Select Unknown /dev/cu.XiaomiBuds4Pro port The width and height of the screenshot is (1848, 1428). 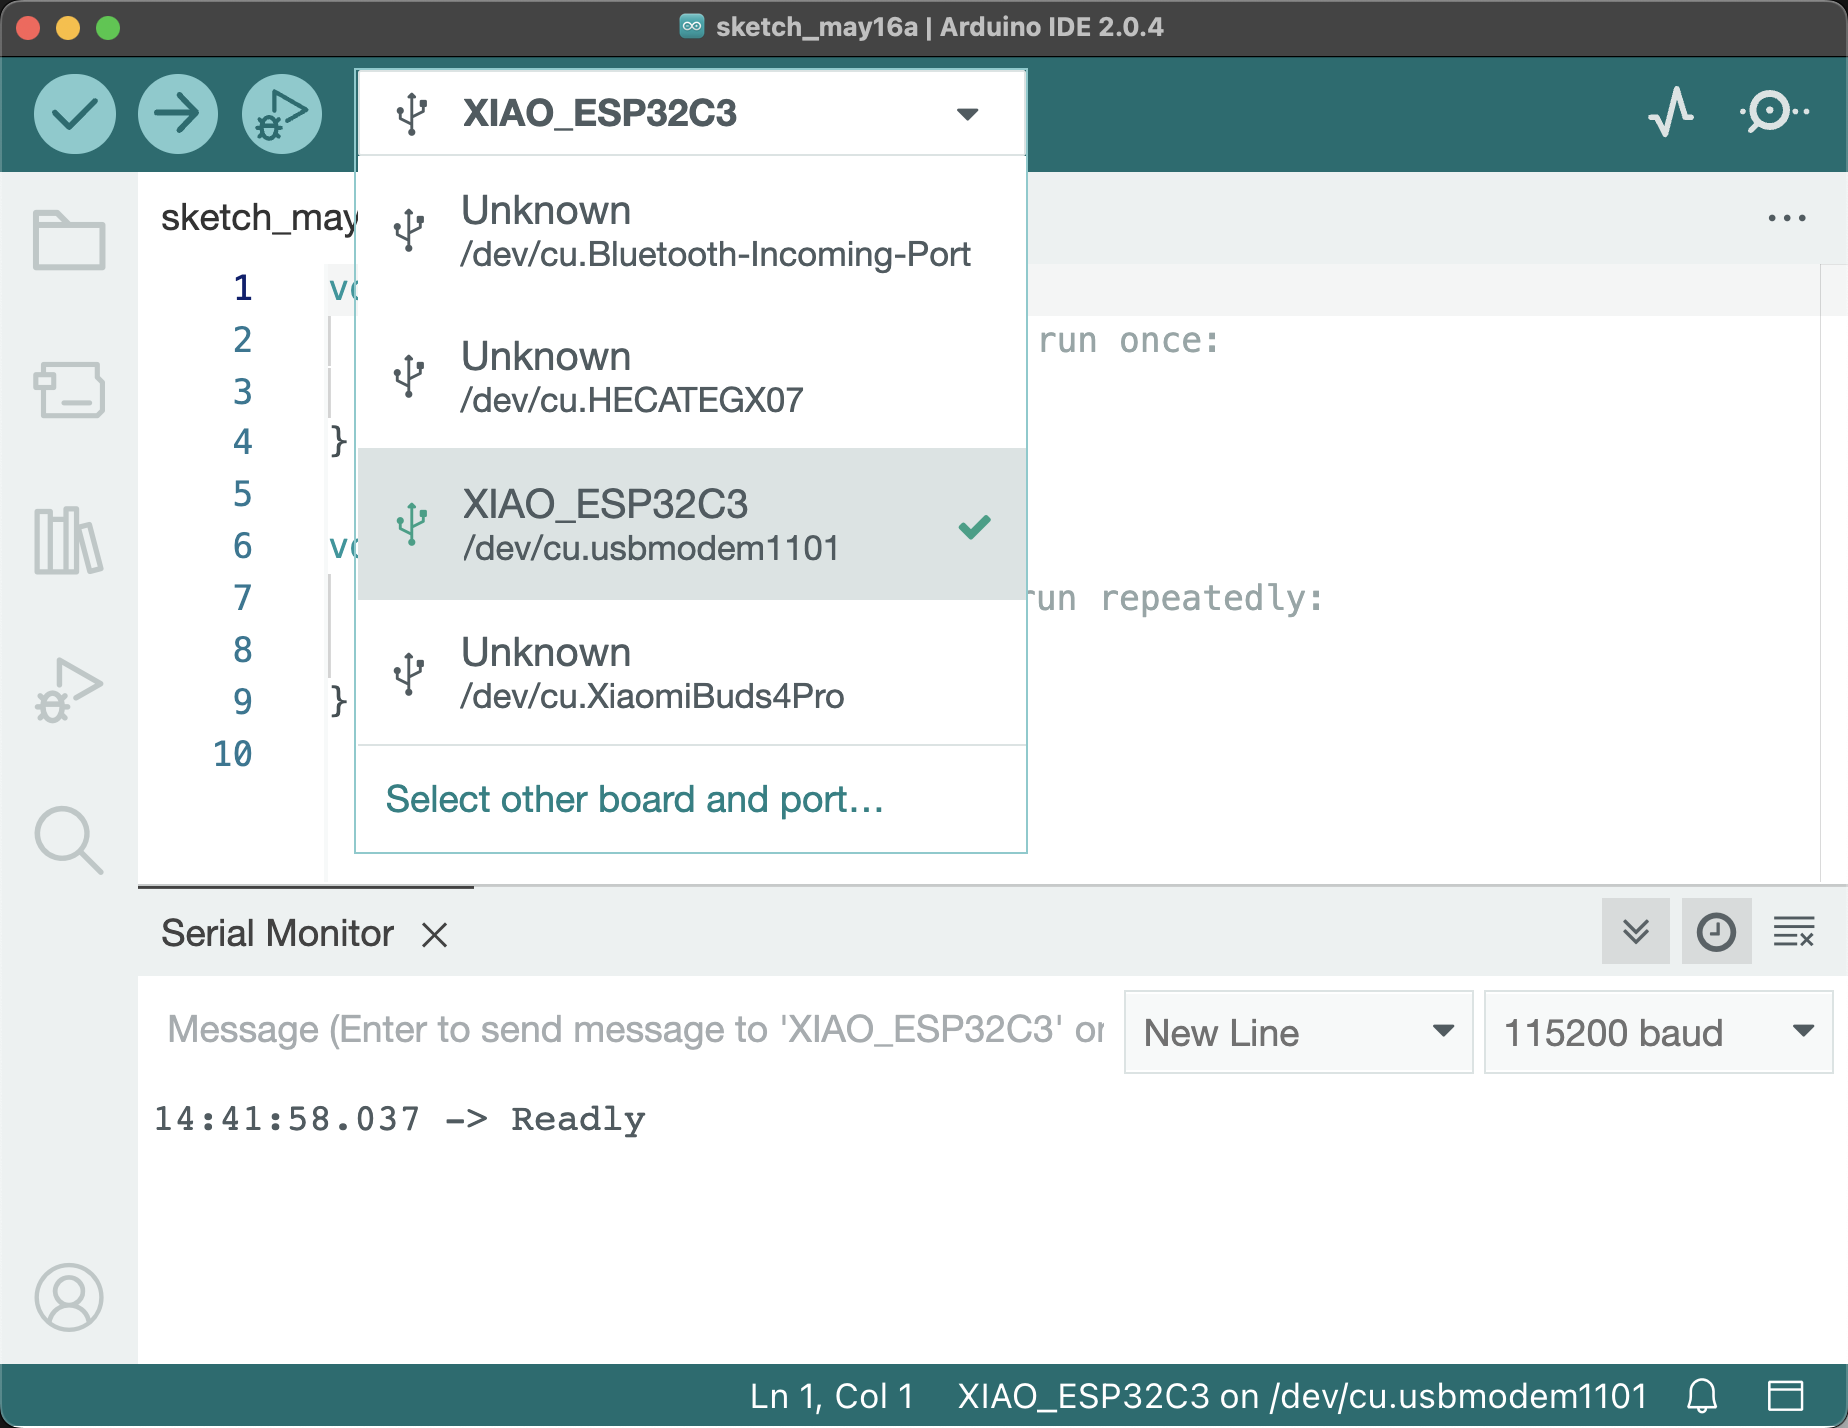point(691,673)
